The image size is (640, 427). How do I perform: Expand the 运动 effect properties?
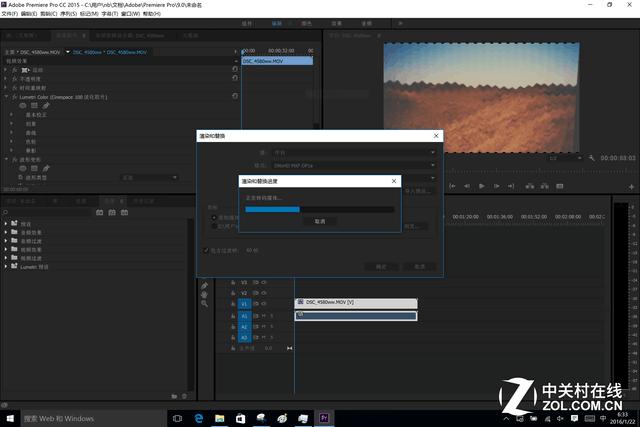point(5,70)
